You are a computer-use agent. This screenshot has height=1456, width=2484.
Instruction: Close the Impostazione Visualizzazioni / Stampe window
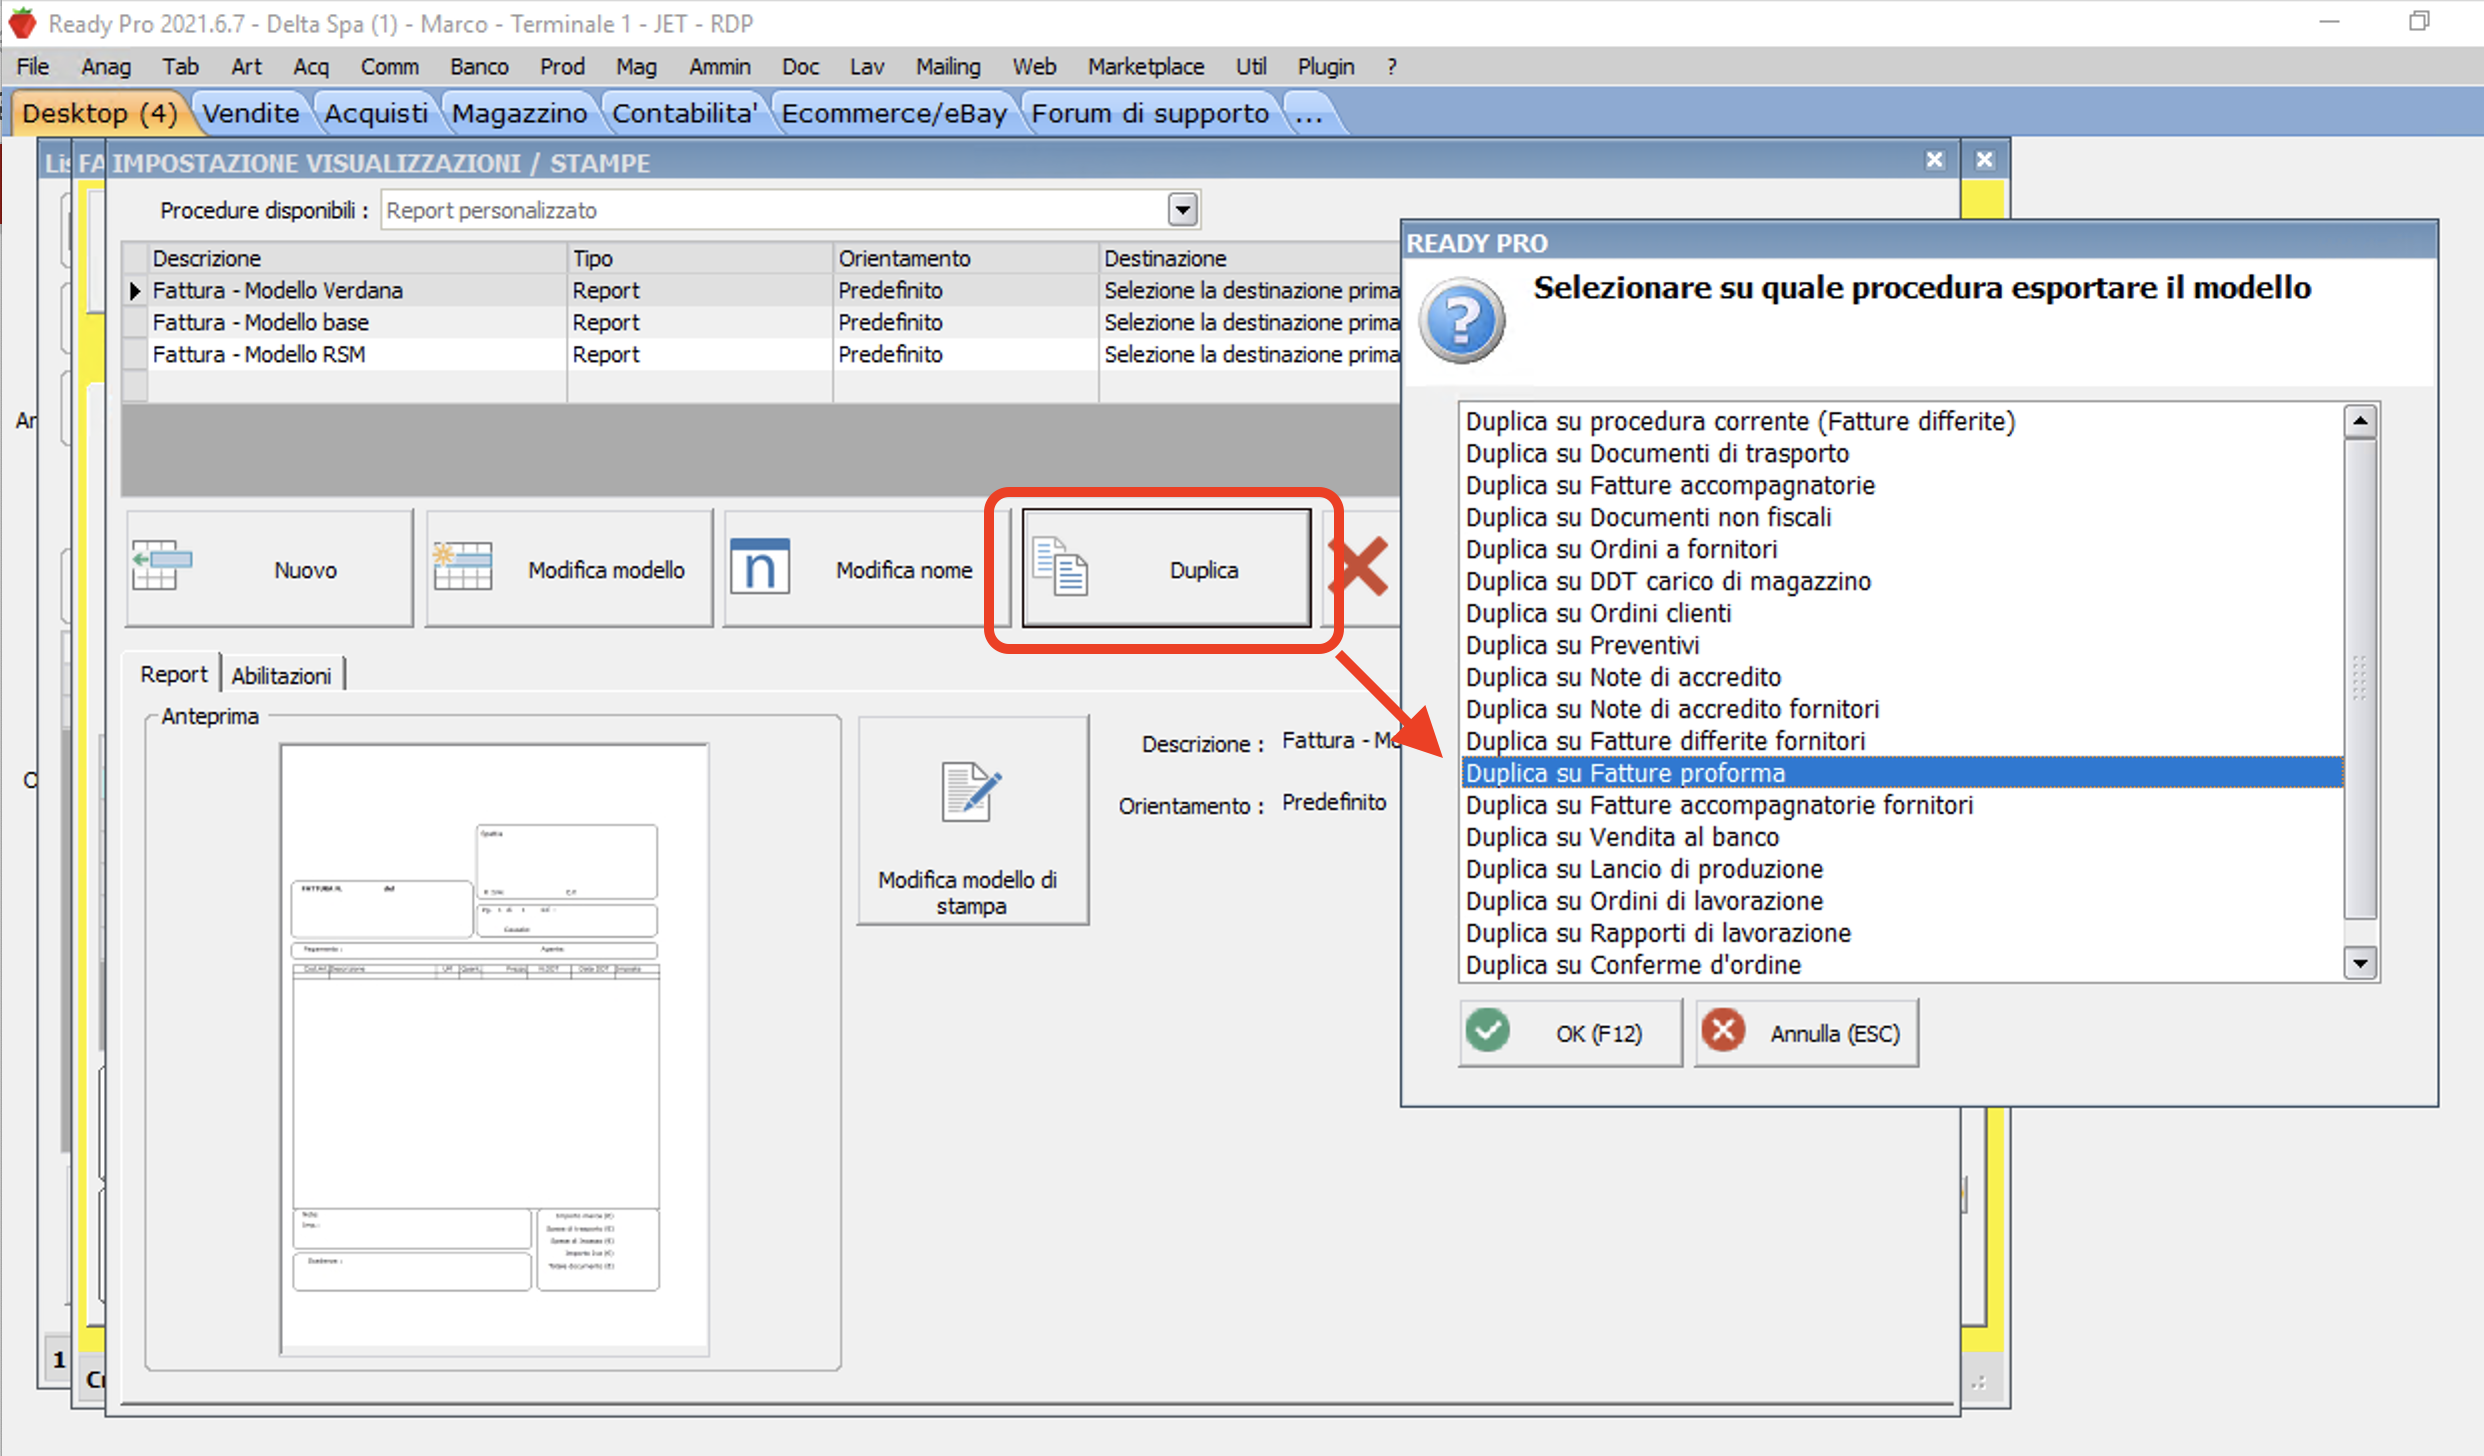pos(1935,160)
